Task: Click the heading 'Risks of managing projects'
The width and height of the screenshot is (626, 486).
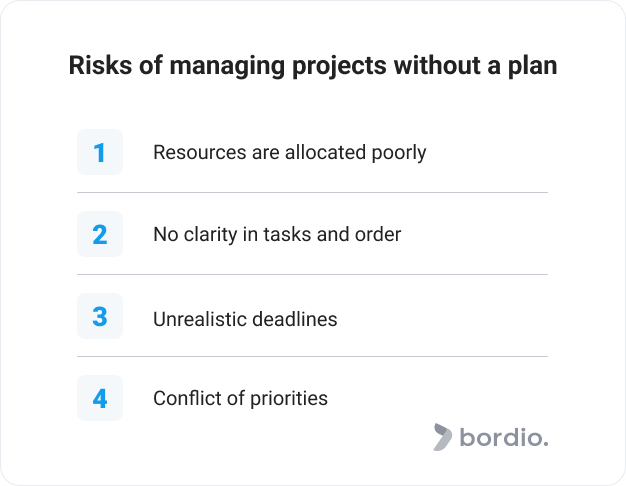Action: (x=228, y=66)
